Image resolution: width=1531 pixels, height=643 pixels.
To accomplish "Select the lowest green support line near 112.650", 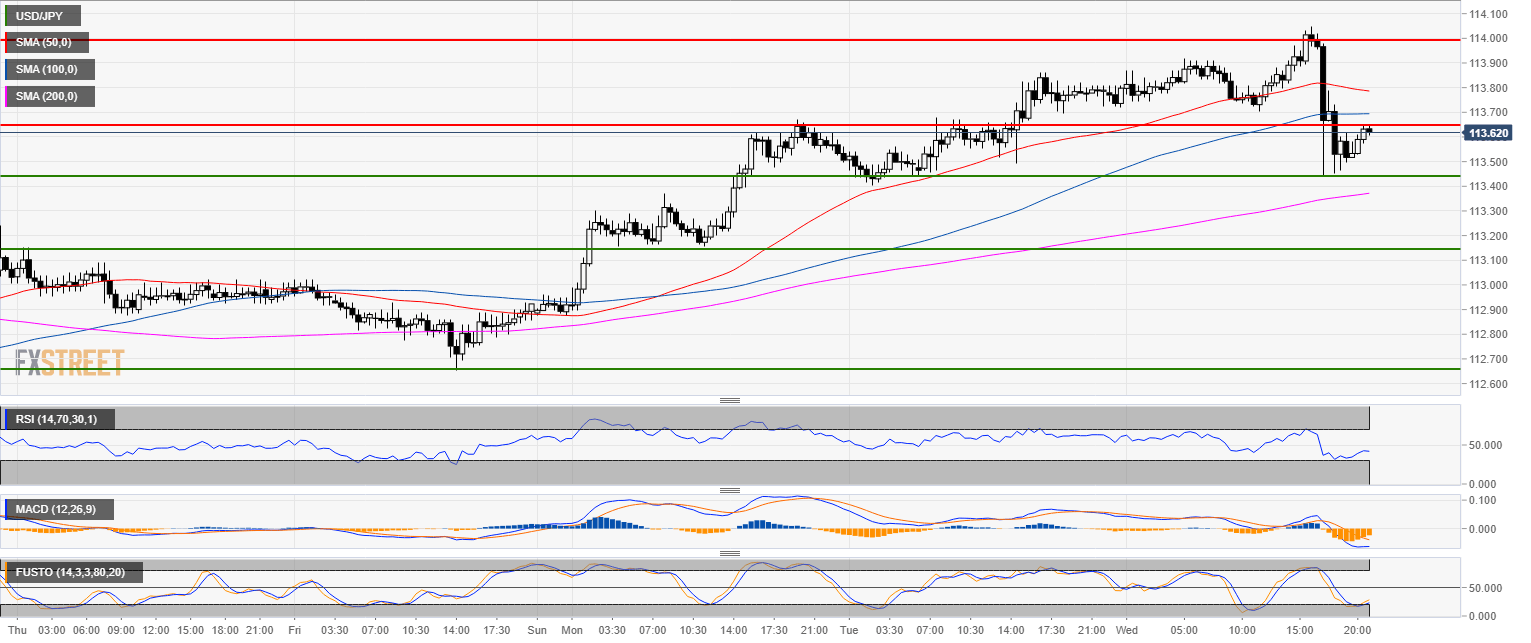I will point(700,369).
